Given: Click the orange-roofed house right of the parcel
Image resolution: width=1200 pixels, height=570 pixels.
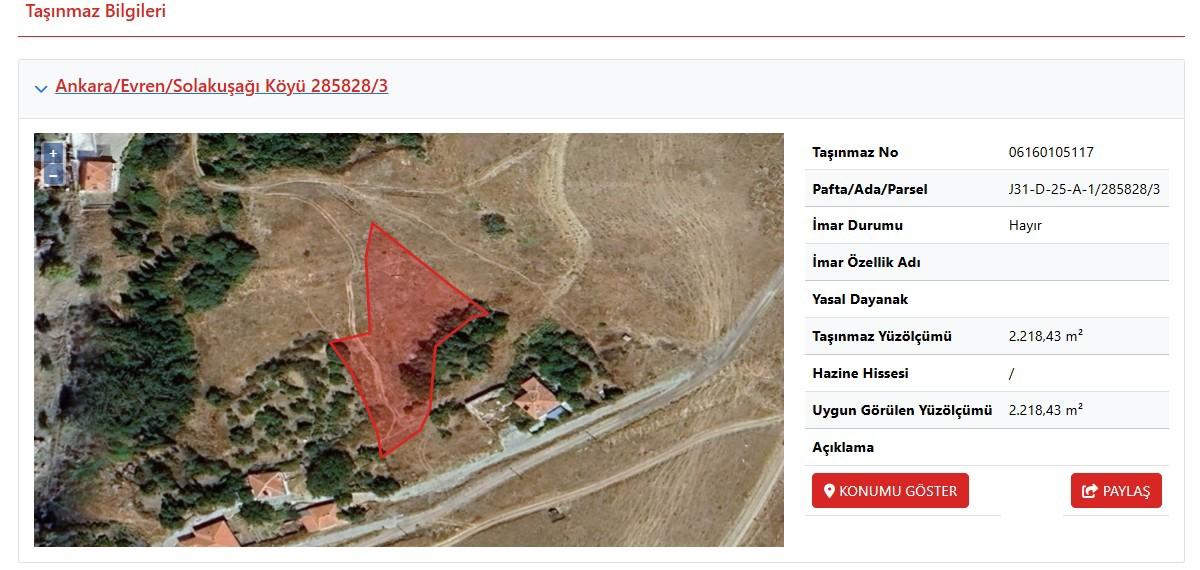Looking at the screenshot, I should pyautogui.click(x=538, y=398).
